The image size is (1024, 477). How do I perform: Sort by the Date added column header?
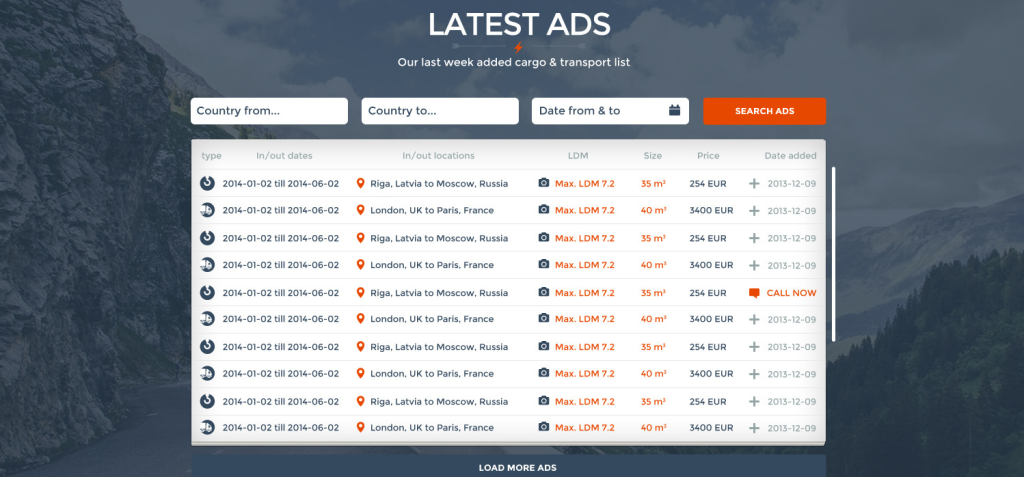tap(790, 156)
